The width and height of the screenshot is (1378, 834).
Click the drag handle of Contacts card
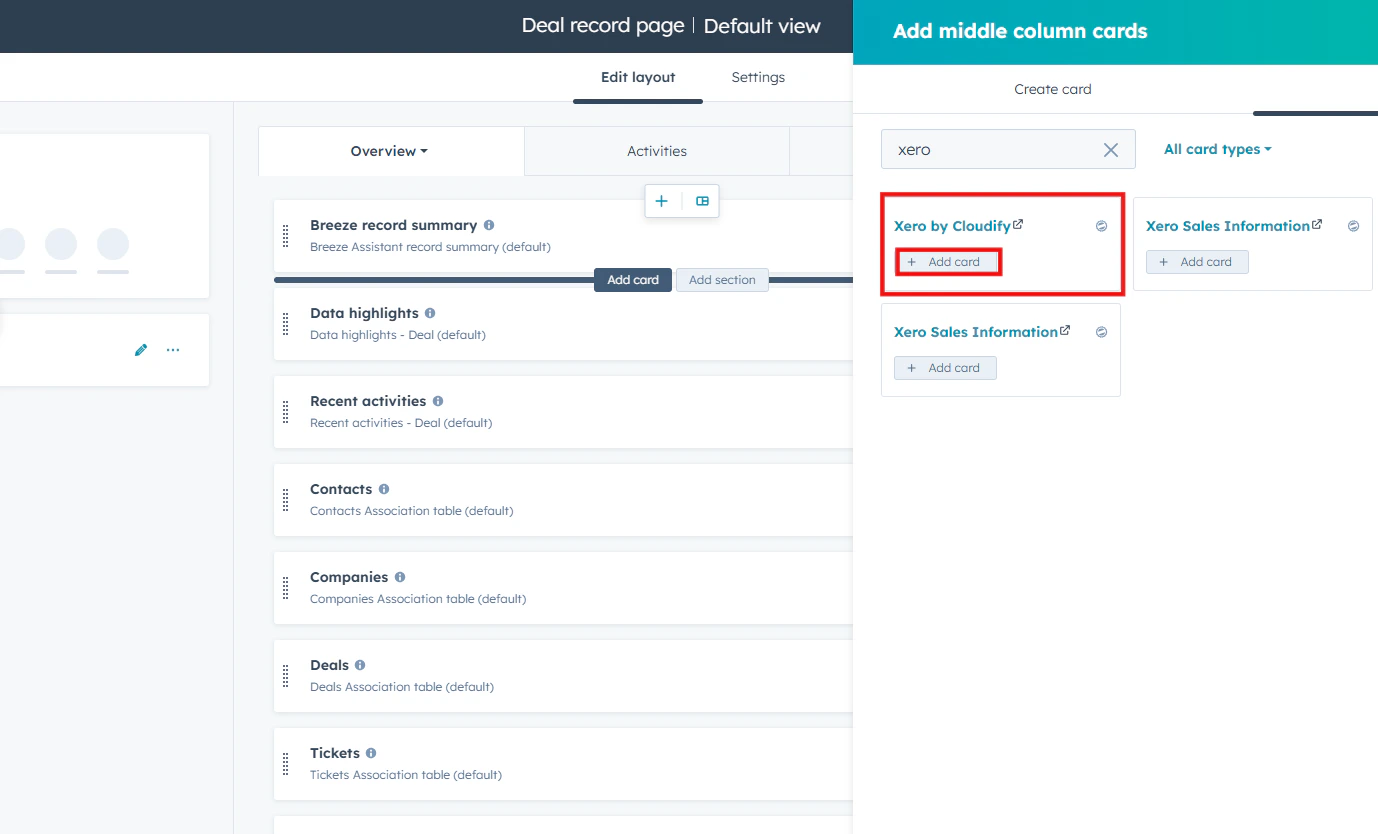[x=286, y=500]
